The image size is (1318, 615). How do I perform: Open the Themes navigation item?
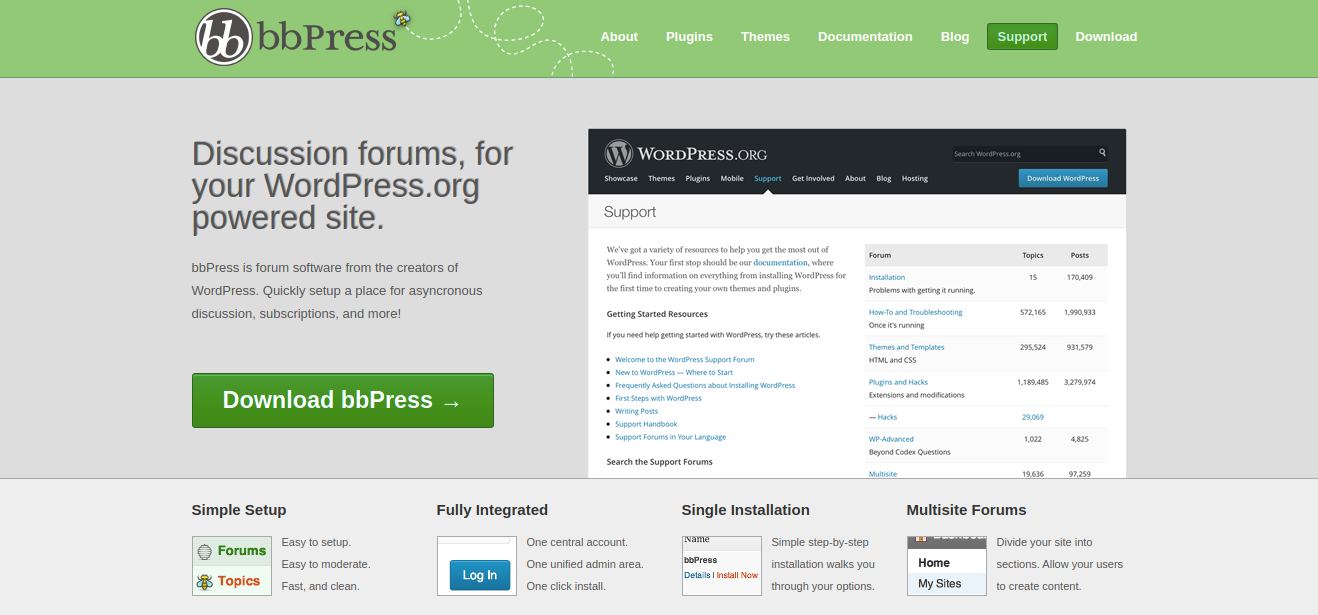pos(765,36)
